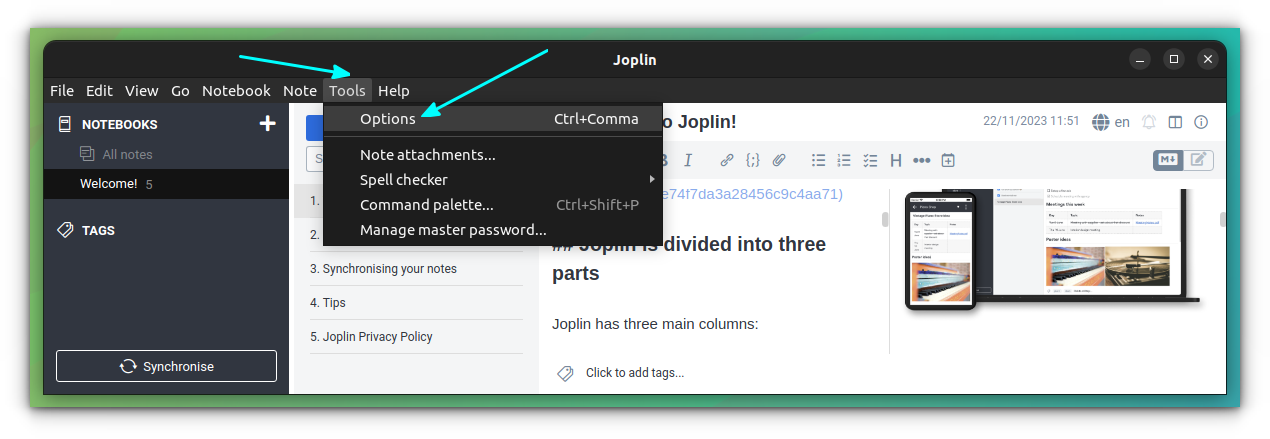Insert a checkbox list
The image size is (1270, 439).
[870, 160]
